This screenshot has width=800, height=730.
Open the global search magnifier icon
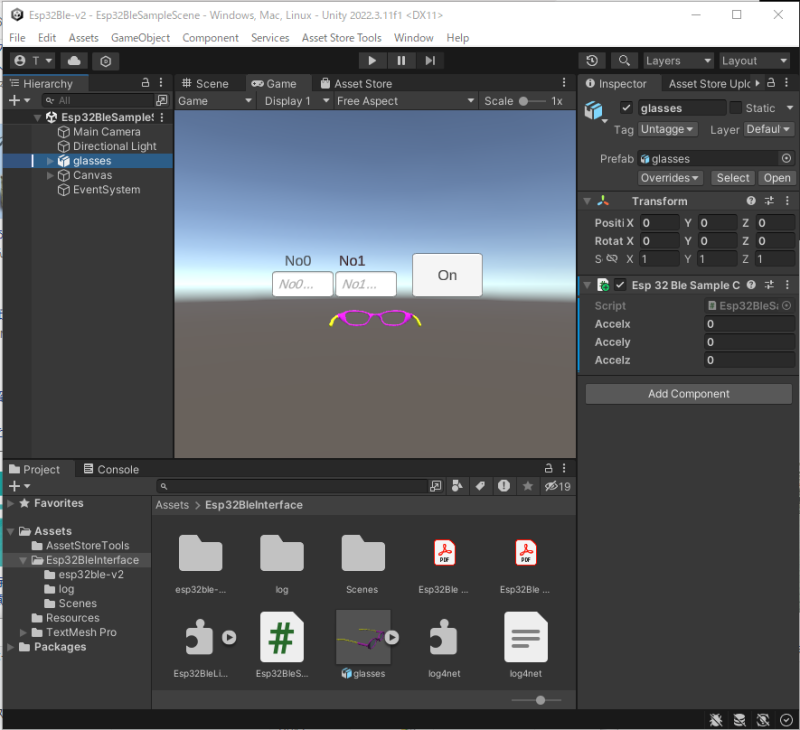[624, 61]
